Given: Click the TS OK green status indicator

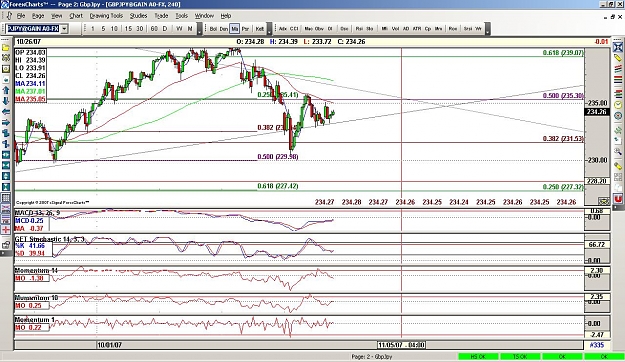Looking at the screenshot, I should [520, 356].
